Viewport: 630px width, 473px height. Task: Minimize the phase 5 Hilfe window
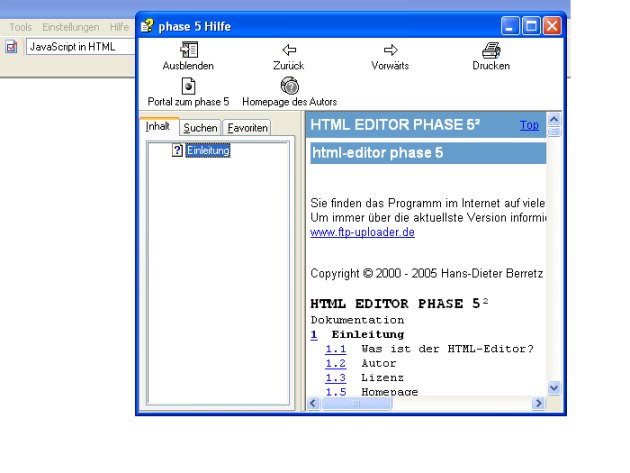tap(510, 27)
